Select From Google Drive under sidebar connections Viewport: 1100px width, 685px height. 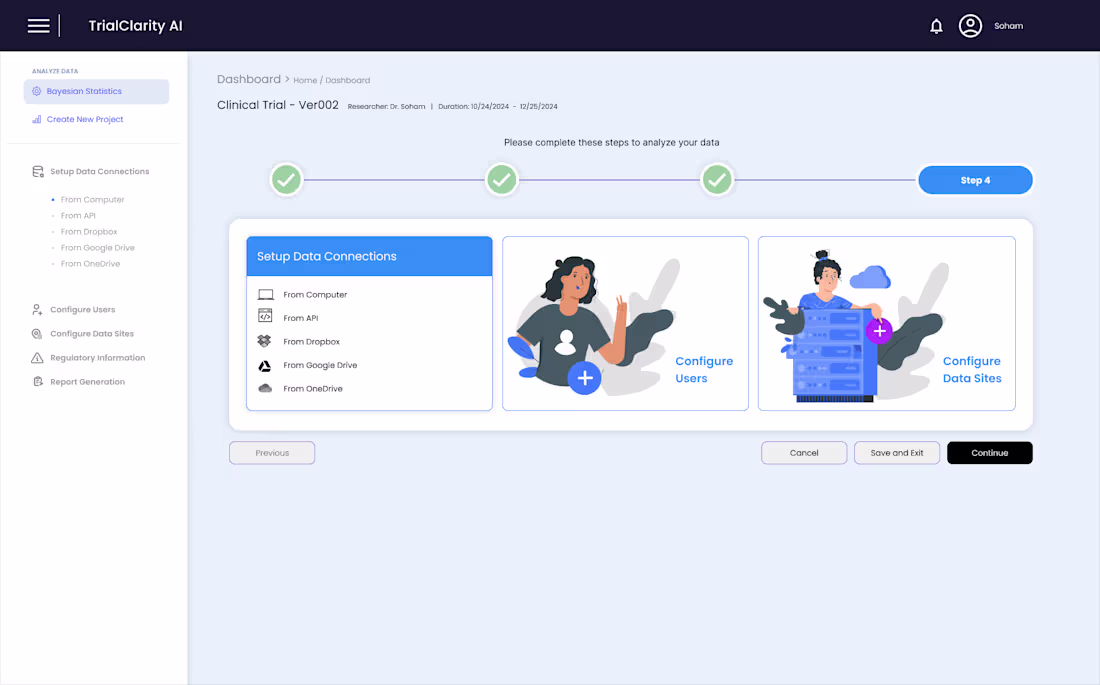point(97,247)
